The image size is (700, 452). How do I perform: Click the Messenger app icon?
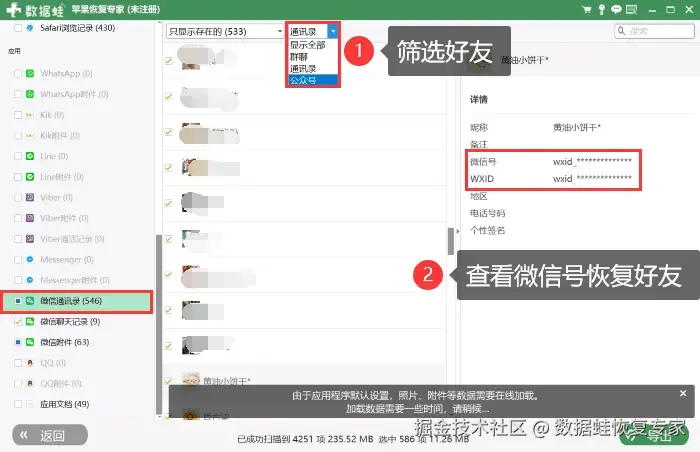(x=30, y=259)
